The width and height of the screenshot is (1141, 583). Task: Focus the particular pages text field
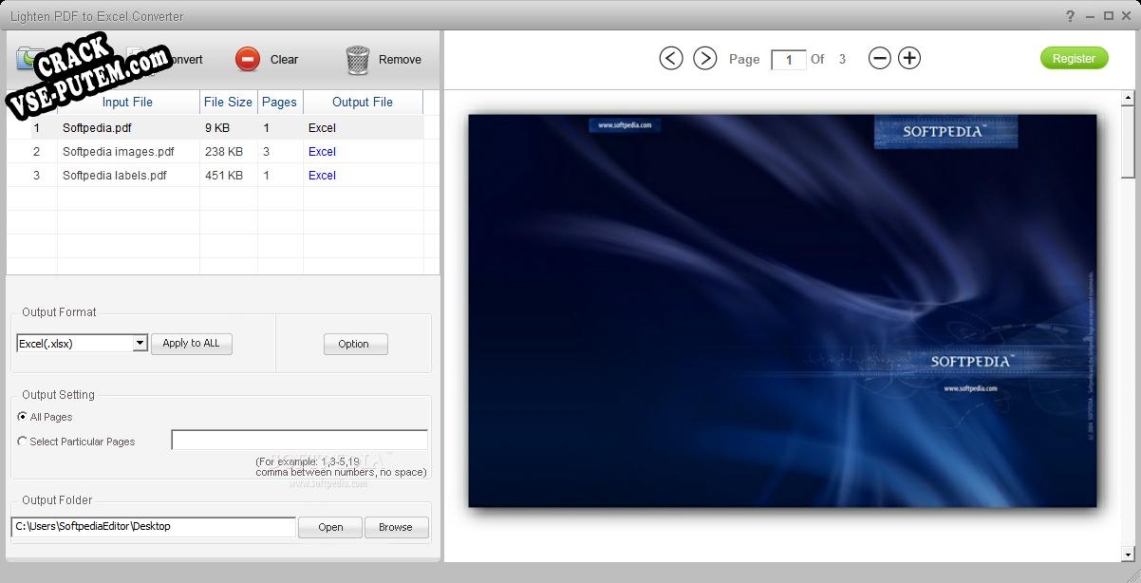(x=299, y=440)
